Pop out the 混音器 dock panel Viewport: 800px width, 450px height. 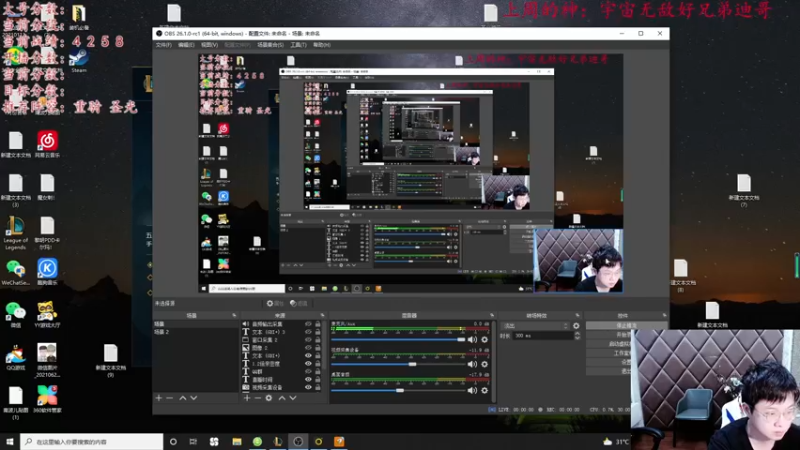pos(492,315)
